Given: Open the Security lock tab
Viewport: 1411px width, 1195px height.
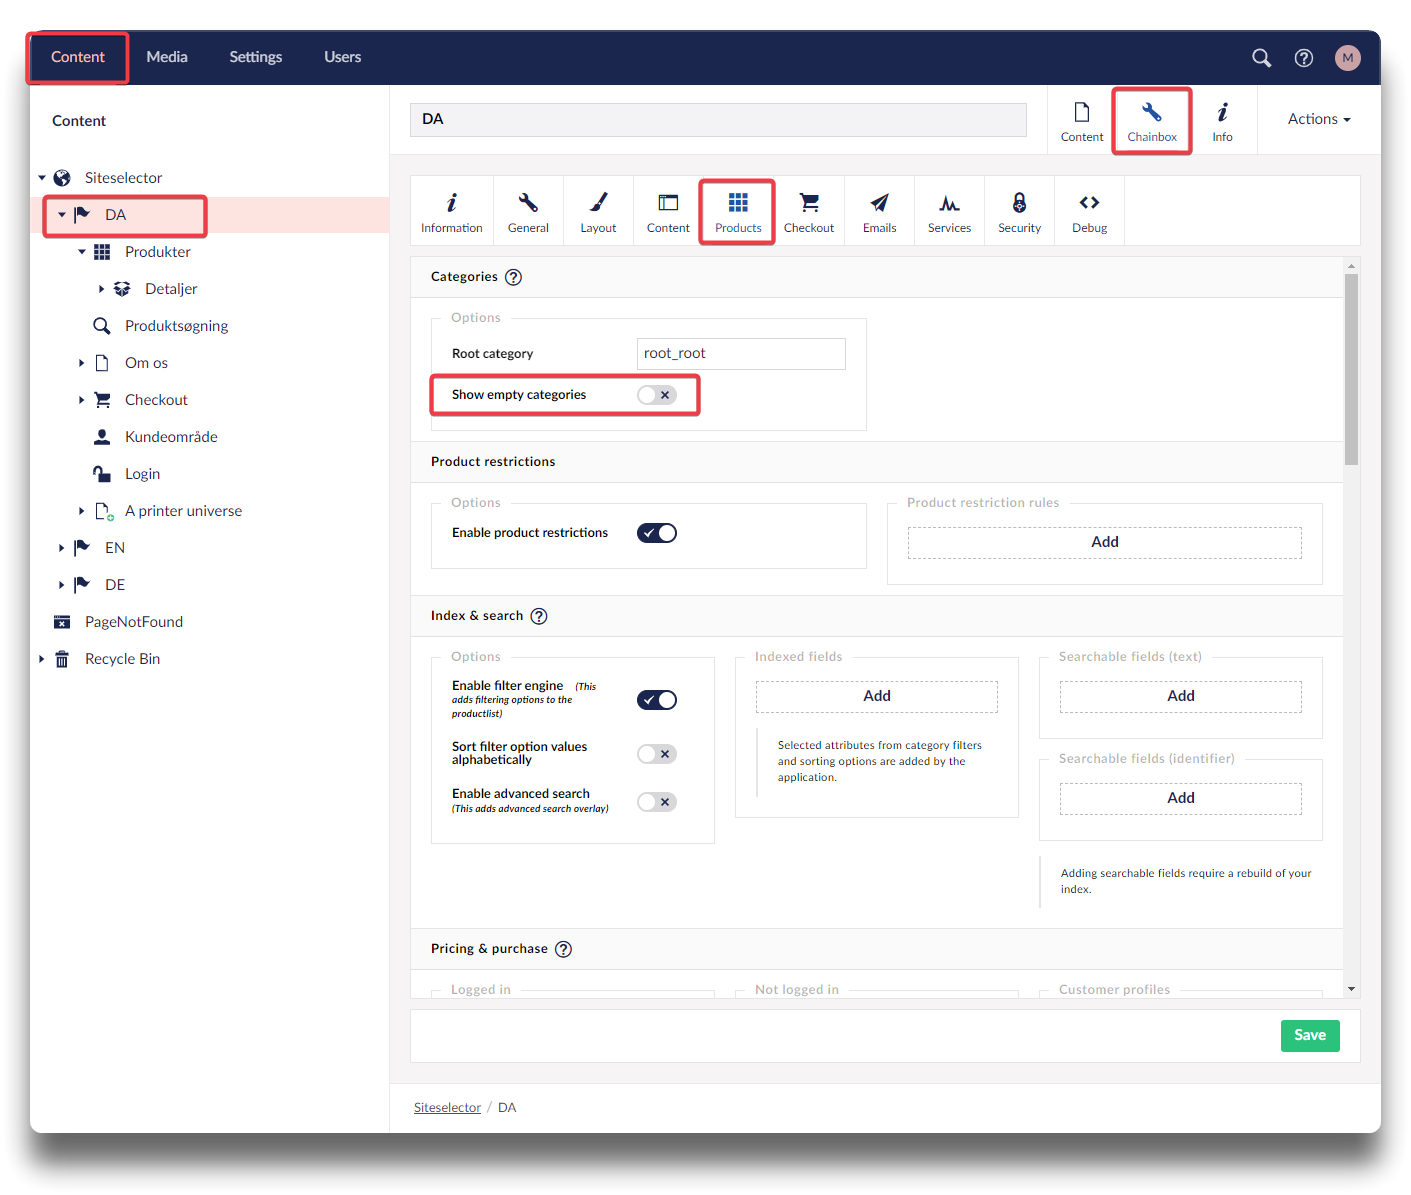Looking at the screenshot, I should 1019,212.
